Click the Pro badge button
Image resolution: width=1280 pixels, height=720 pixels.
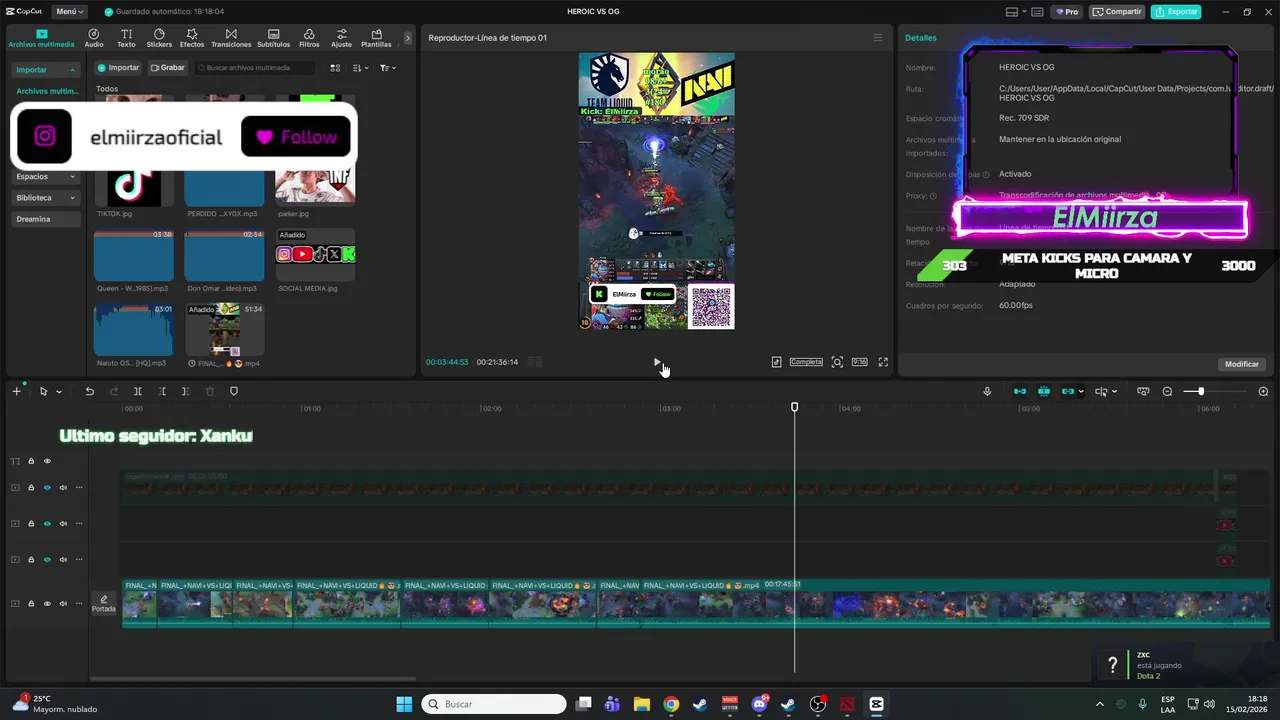(1067, 12)
